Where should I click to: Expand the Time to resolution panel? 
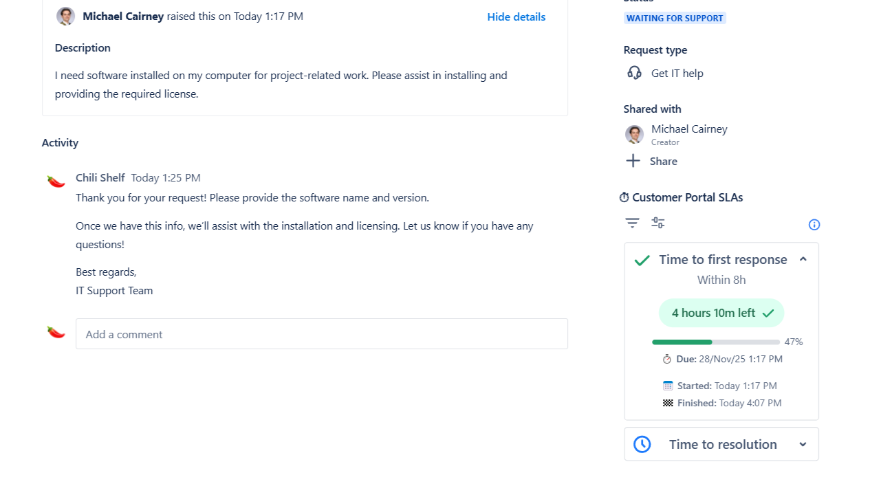click(x=803, y=444)
